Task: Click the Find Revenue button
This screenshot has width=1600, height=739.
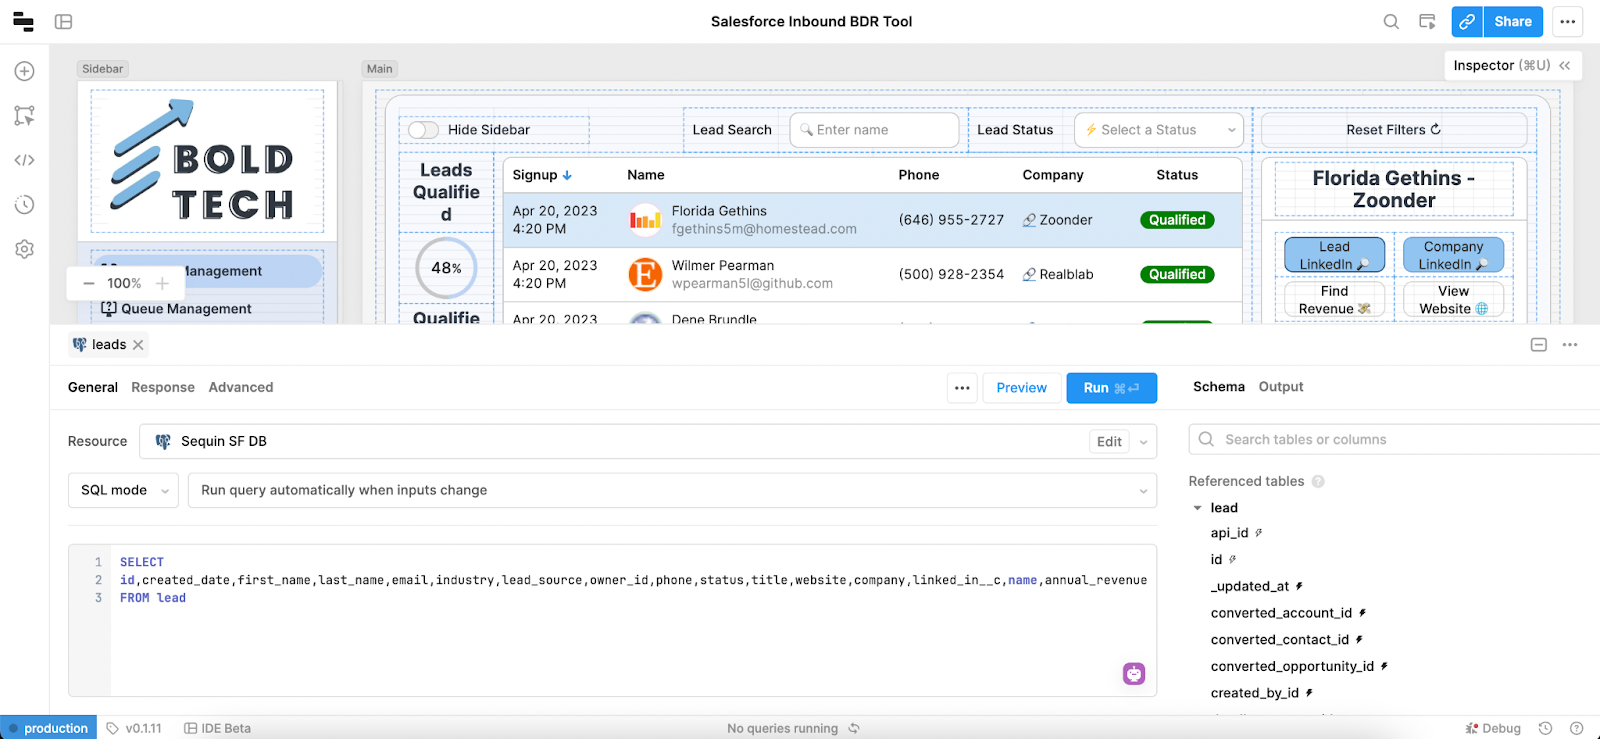Action: point(1334,300)
